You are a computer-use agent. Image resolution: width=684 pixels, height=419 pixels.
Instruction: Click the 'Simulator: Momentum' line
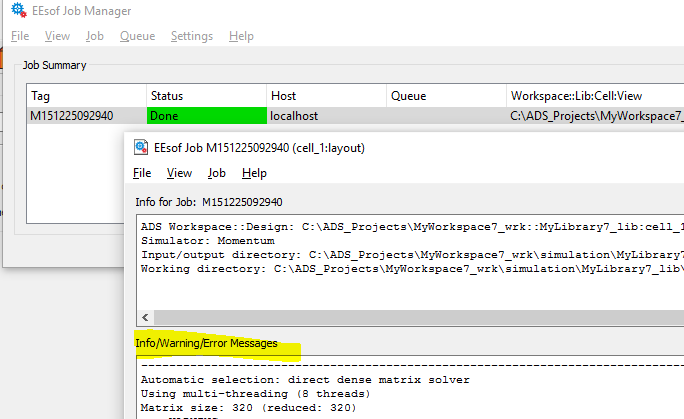[x=208, y=241]
